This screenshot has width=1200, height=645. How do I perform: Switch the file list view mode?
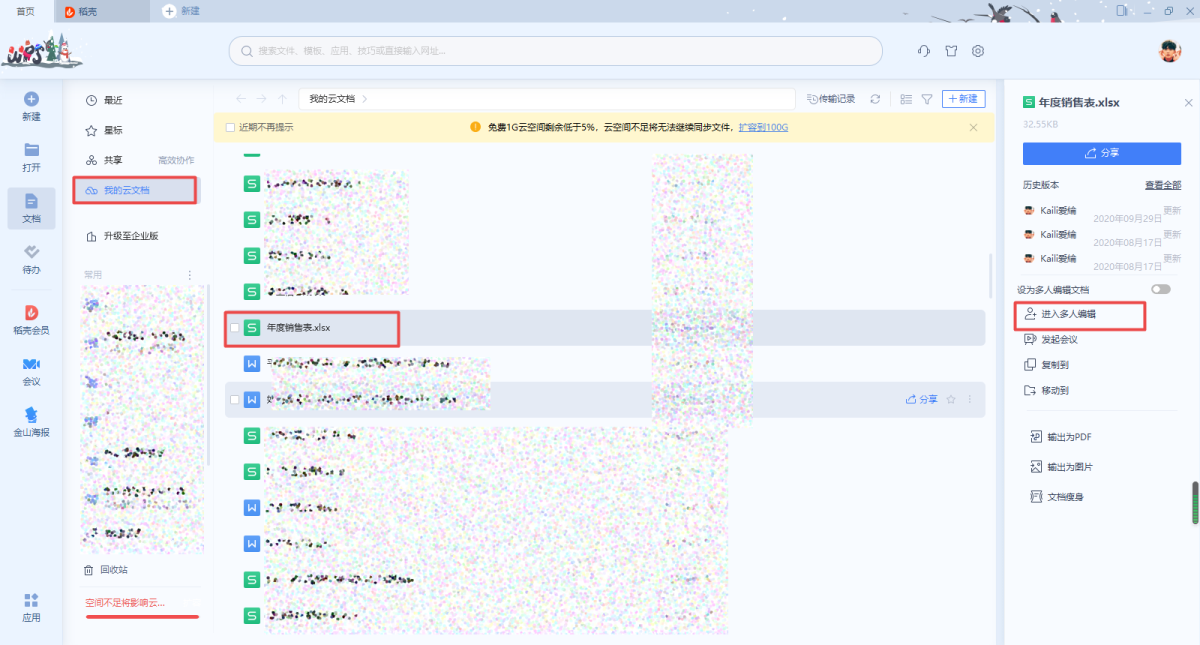[906, 99]
